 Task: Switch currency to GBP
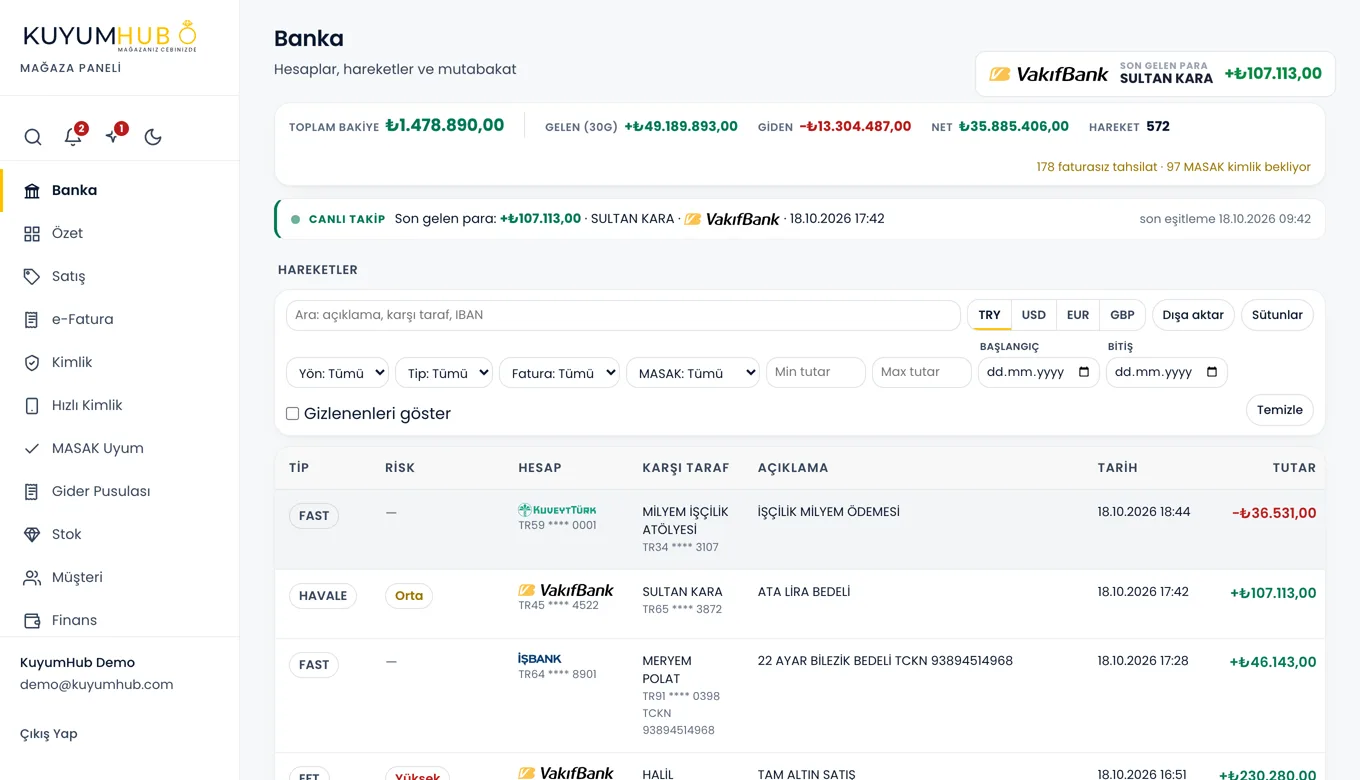[x=1122, y=315]
